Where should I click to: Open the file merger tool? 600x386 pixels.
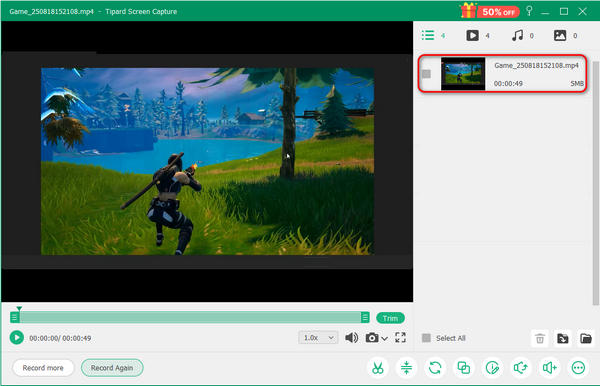(464, 368)
